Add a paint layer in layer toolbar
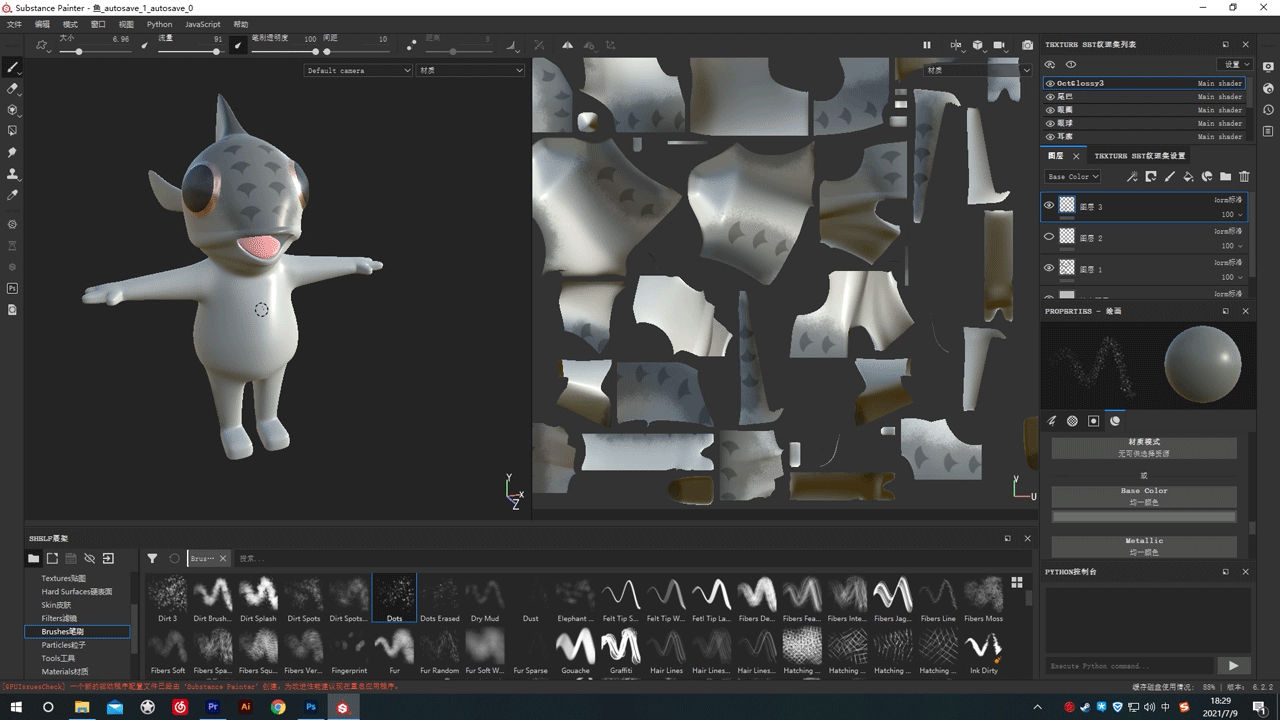The width and height of the screenshot is (1280, 720). click(1170, 177)
